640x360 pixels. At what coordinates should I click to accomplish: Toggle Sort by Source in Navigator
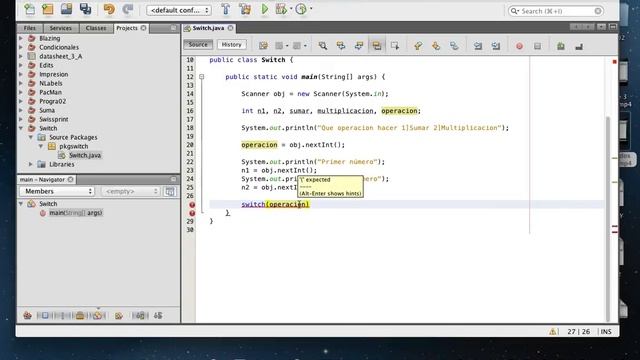pyautogui.click(x=158, y=316)
